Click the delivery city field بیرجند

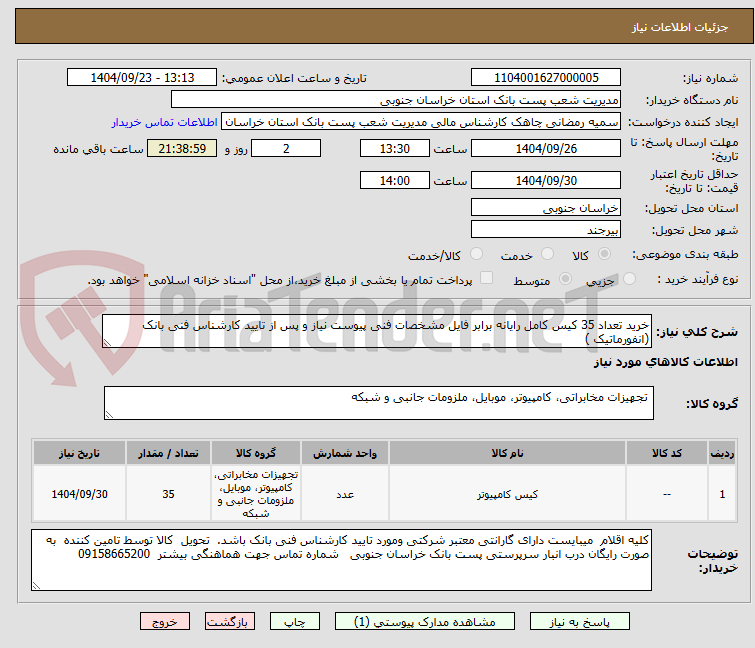click(x=546, y=229)
